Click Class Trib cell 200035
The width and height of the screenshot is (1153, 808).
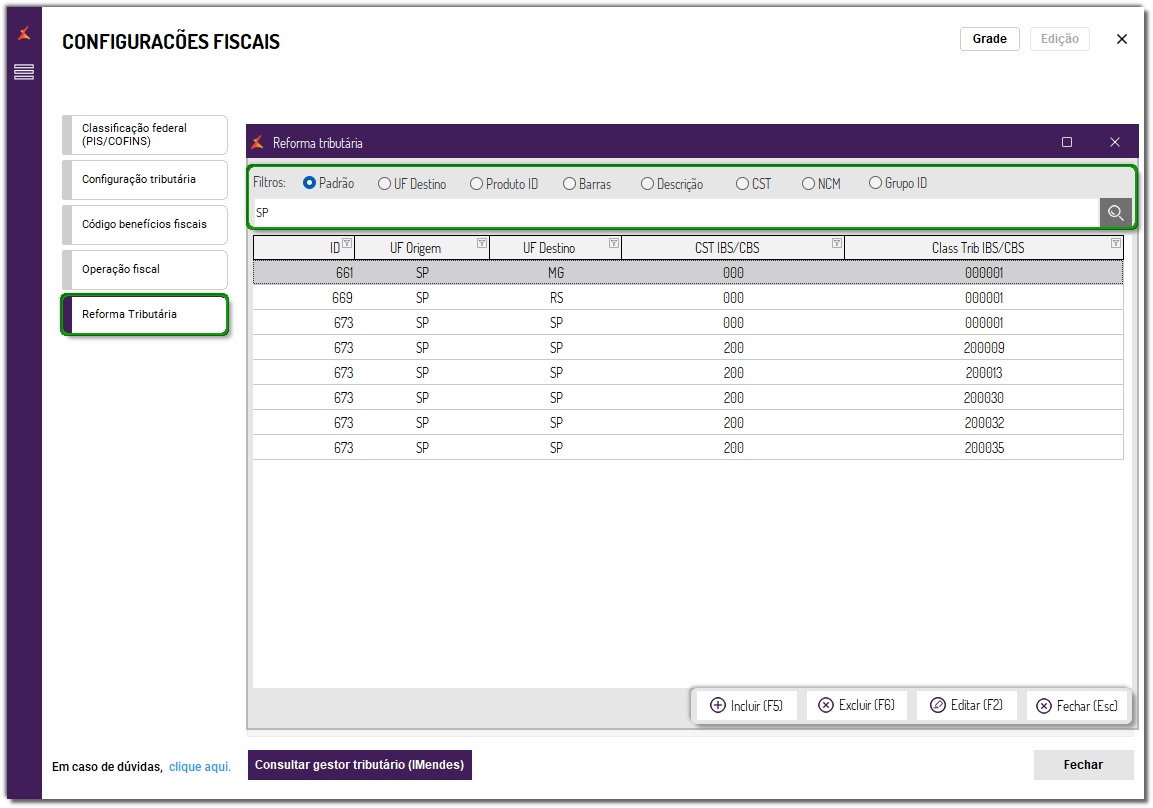(x=984, y=448)
